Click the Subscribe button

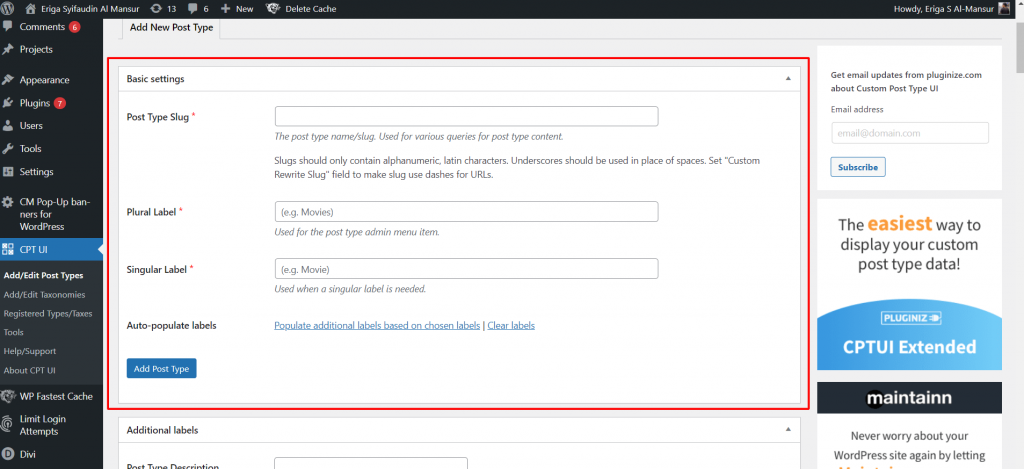[857, 167]
